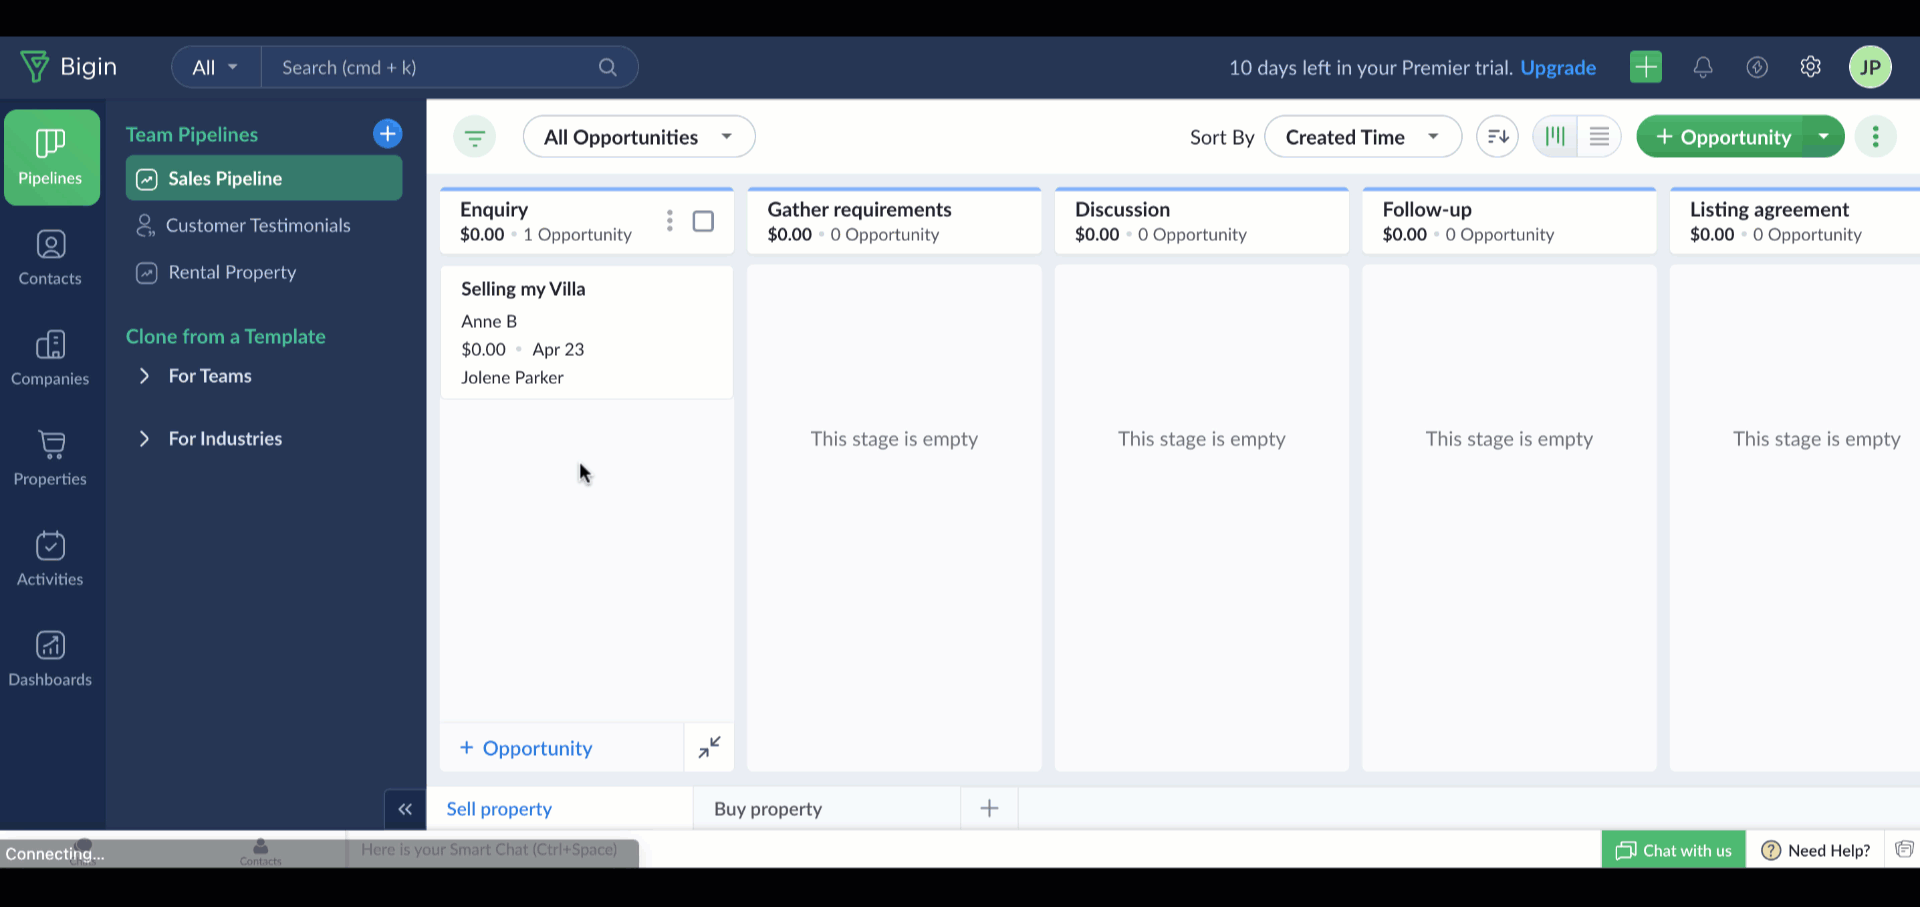This screenshot has height=907, width=1920.
Task: Click the Chat with us button
Action: coord(1674,850)
